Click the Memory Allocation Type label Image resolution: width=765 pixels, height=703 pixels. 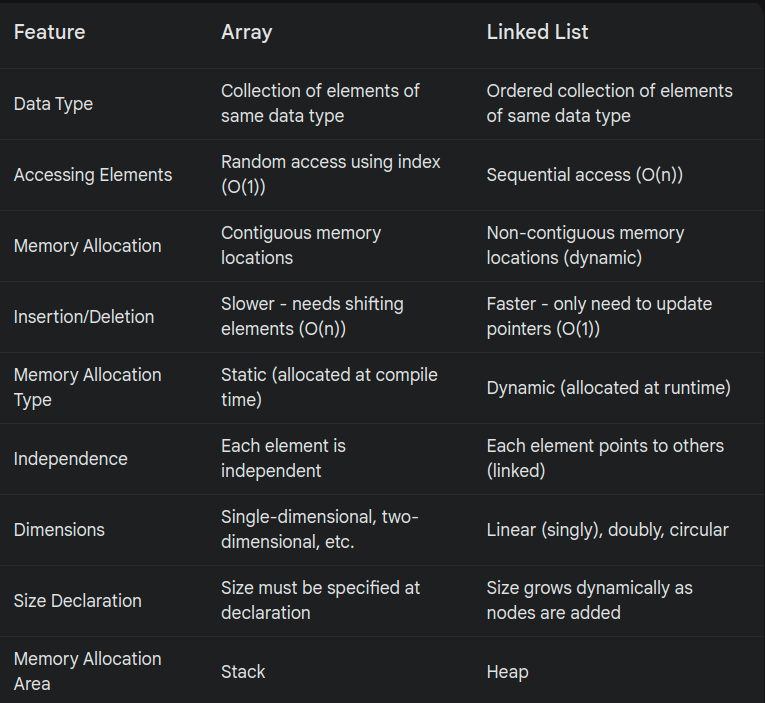point(87,387)
